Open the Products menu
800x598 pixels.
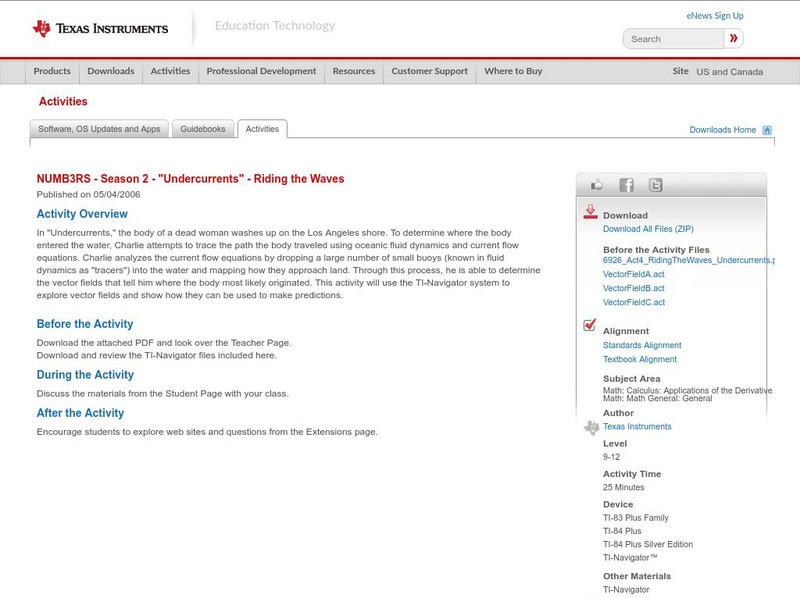coord(52,71)
